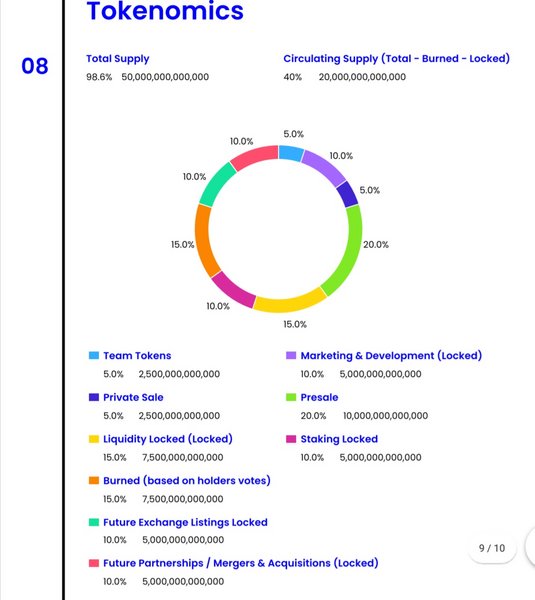This screenshot has height=600, width=535.
Task: Click the yellow 15.0% donut segment
Action: [289, 303]
